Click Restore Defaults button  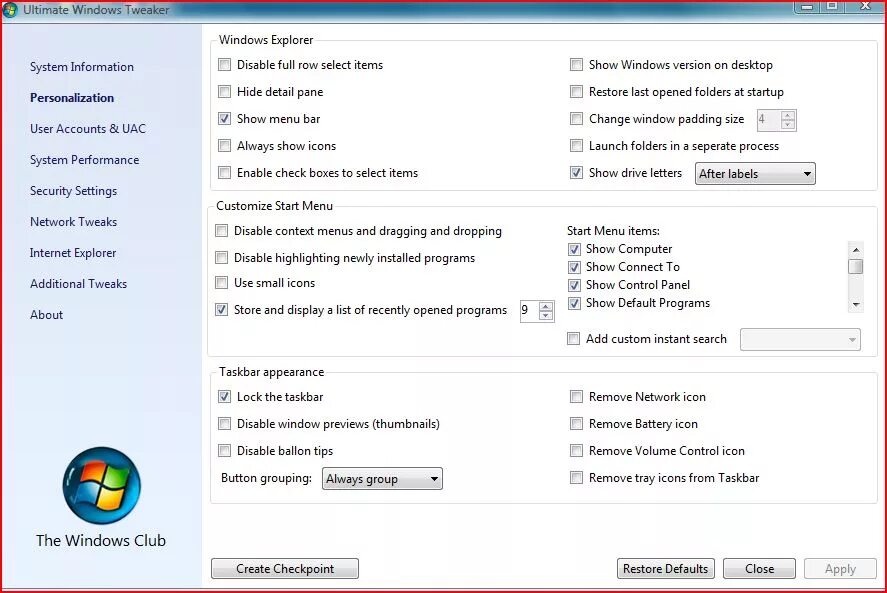click(x=666, y=569)
